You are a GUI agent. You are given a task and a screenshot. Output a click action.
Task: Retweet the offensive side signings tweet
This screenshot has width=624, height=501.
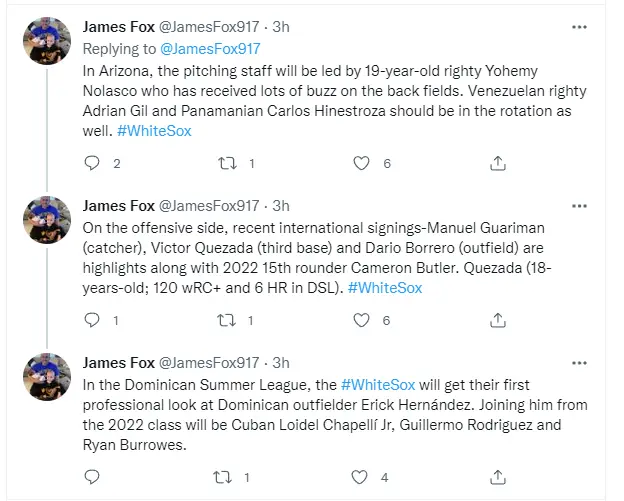(228, 320)
